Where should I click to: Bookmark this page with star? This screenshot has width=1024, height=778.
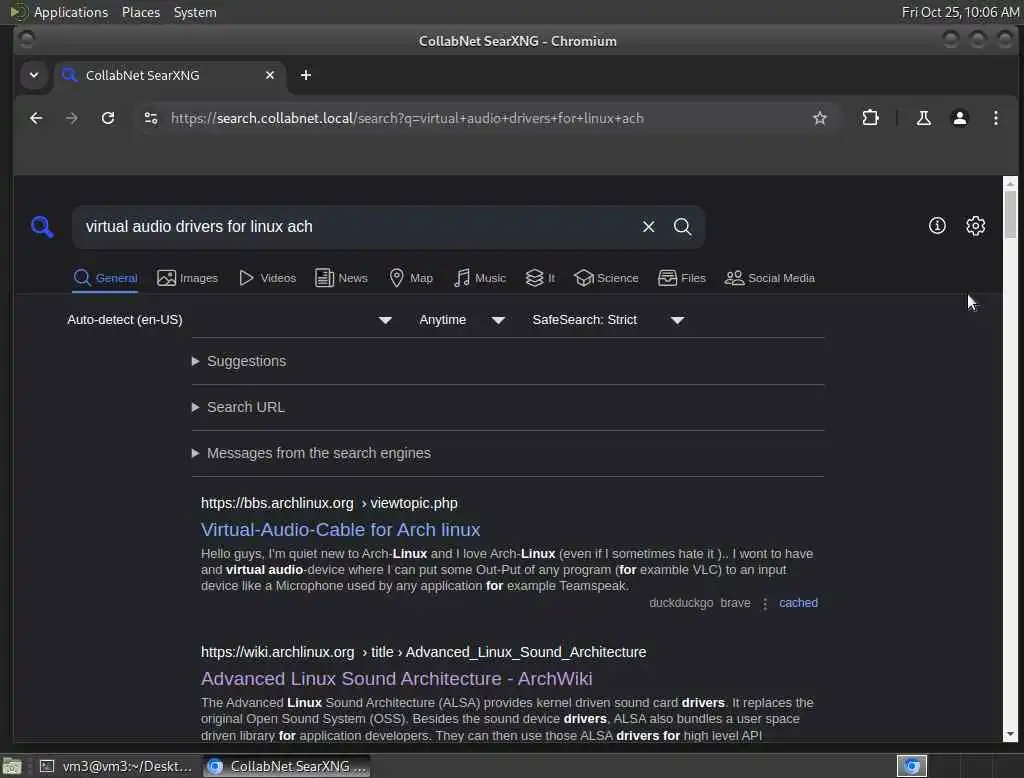coord(820,118)
